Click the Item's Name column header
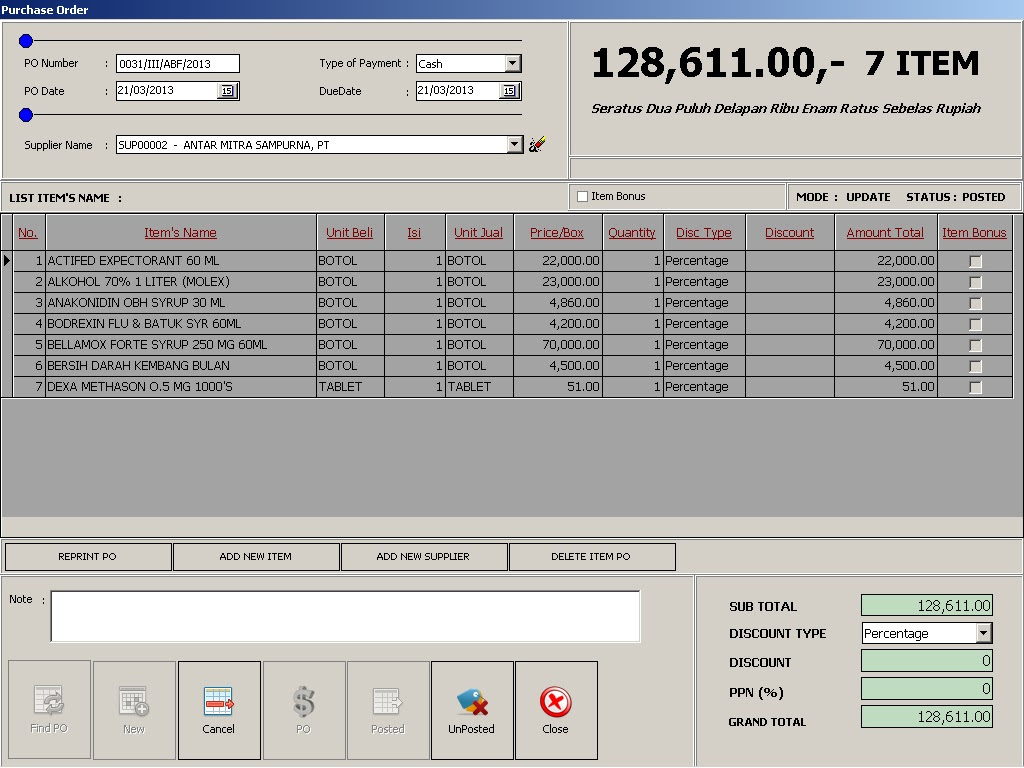The width and height of the screenshot is (1024, 768). coord(180,232)
